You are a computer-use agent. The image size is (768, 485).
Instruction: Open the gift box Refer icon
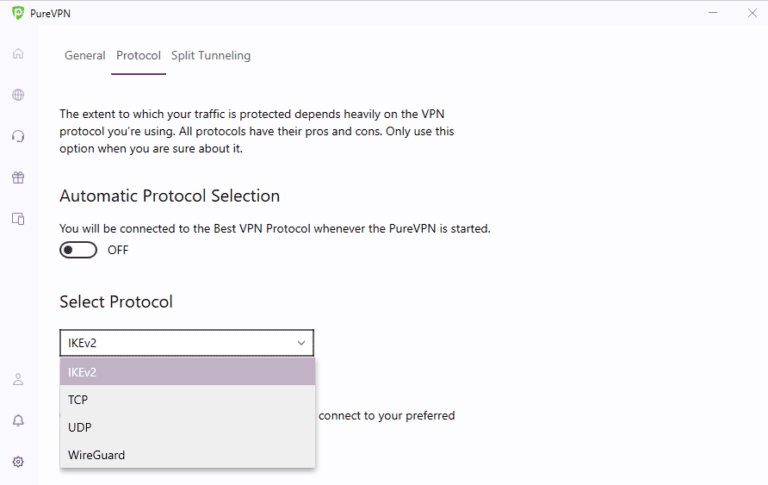click(18, 177)
